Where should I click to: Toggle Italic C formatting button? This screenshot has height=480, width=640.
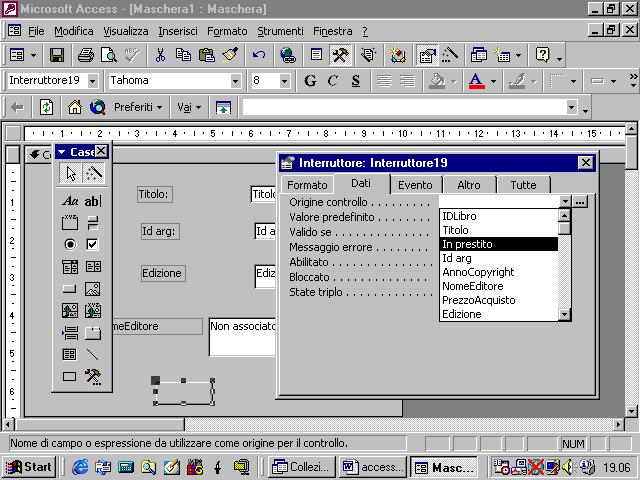pos(333,81)
